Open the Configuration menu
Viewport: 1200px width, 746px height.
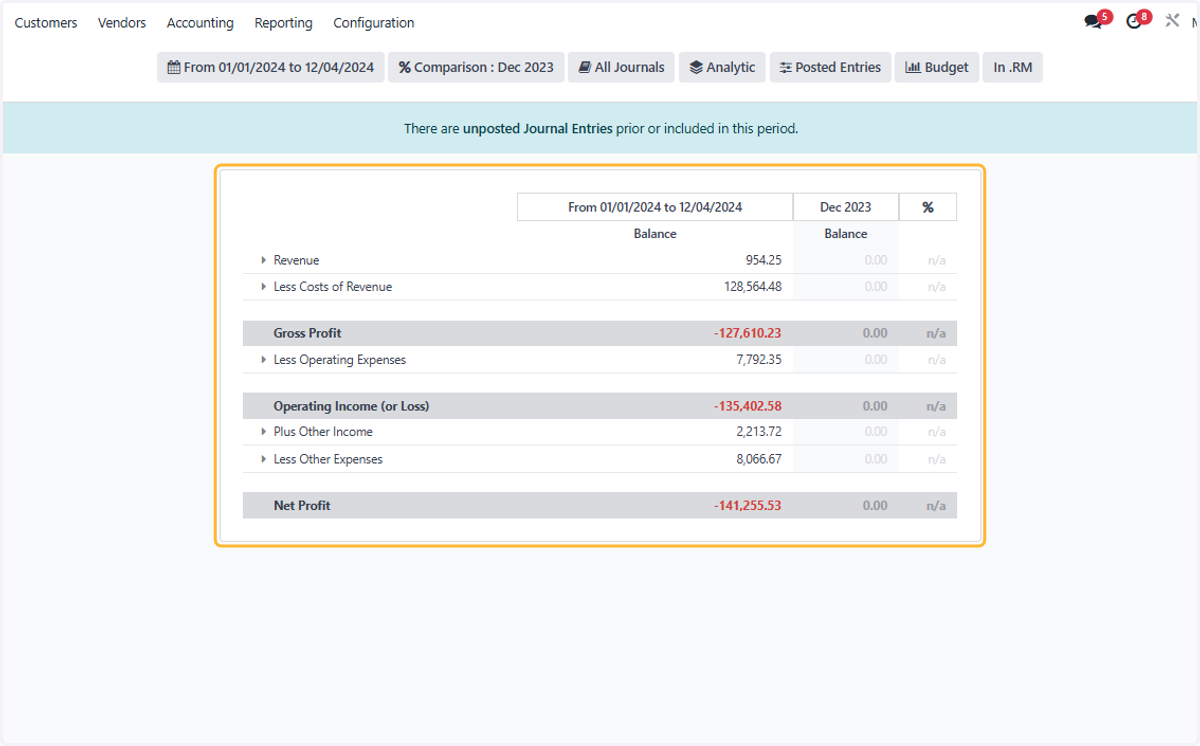pyautogui.click(x=374, y=22)
